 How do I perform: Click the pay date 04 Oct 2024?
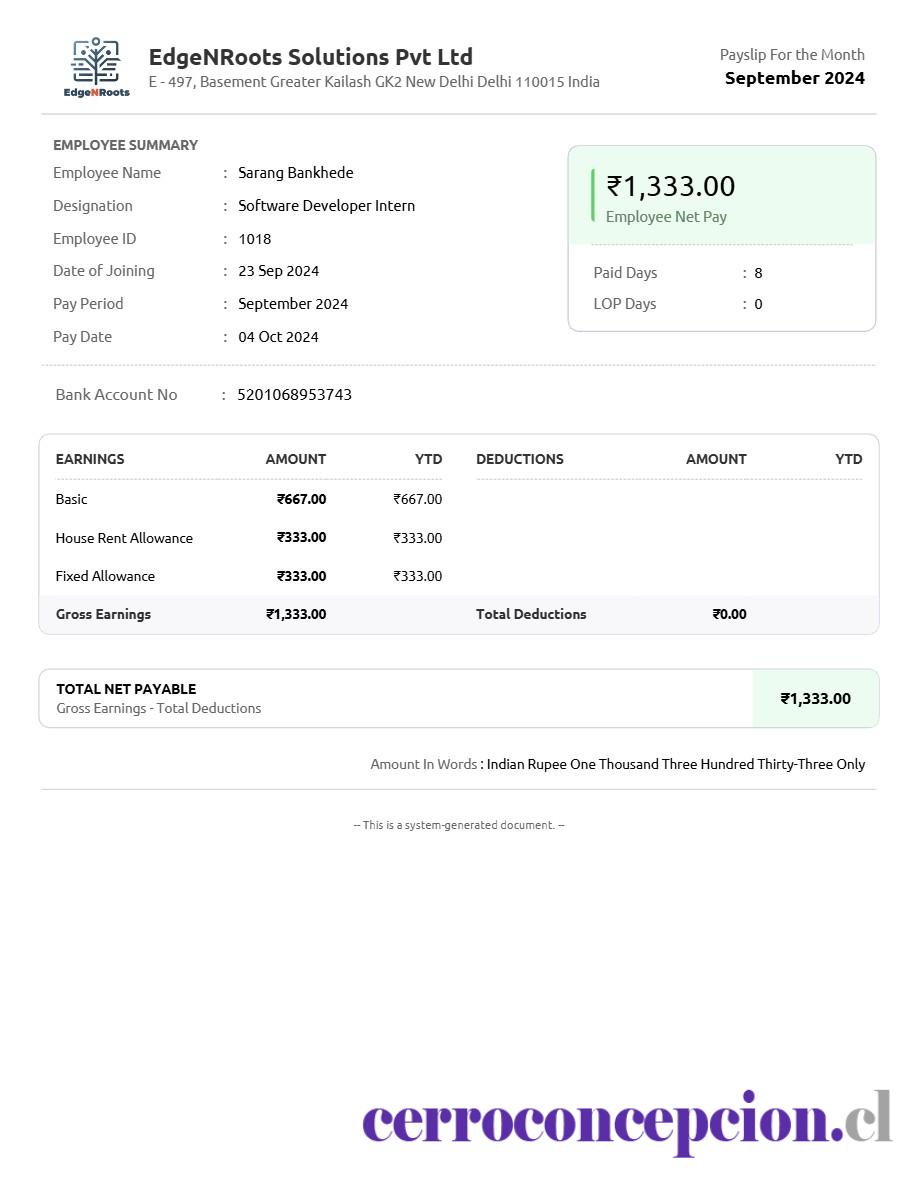[x=278, y=337]
